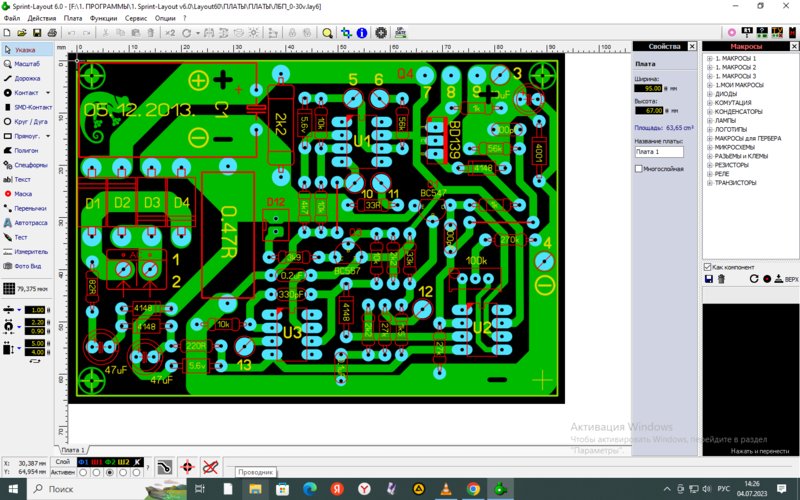Select the Измеритель measure tool

tap(27, 252)
